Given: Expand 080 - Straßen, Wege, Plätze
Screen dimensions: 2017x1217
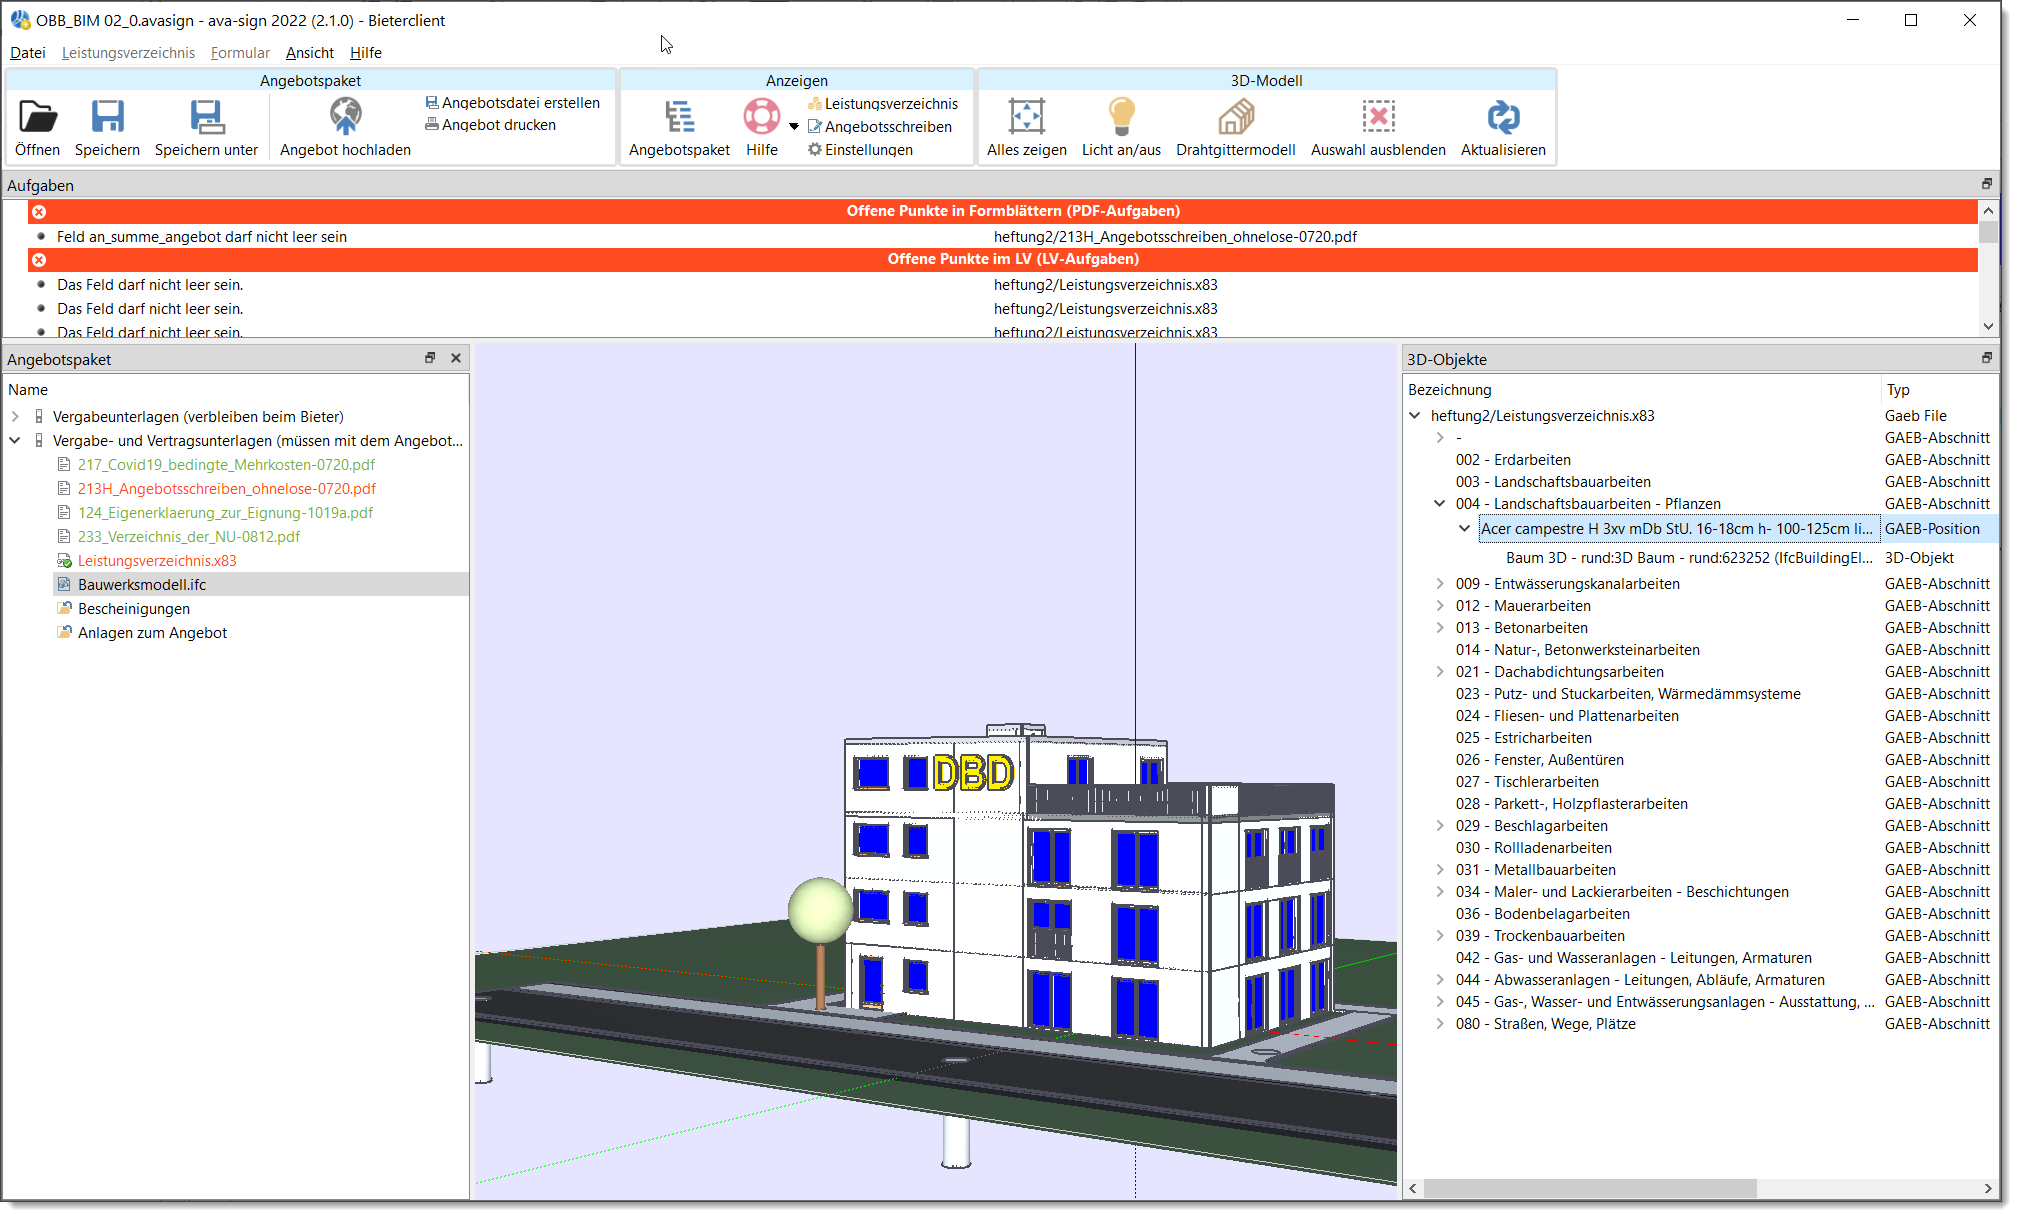Looking at the screenshot, I should [x=1440, y=1024].
